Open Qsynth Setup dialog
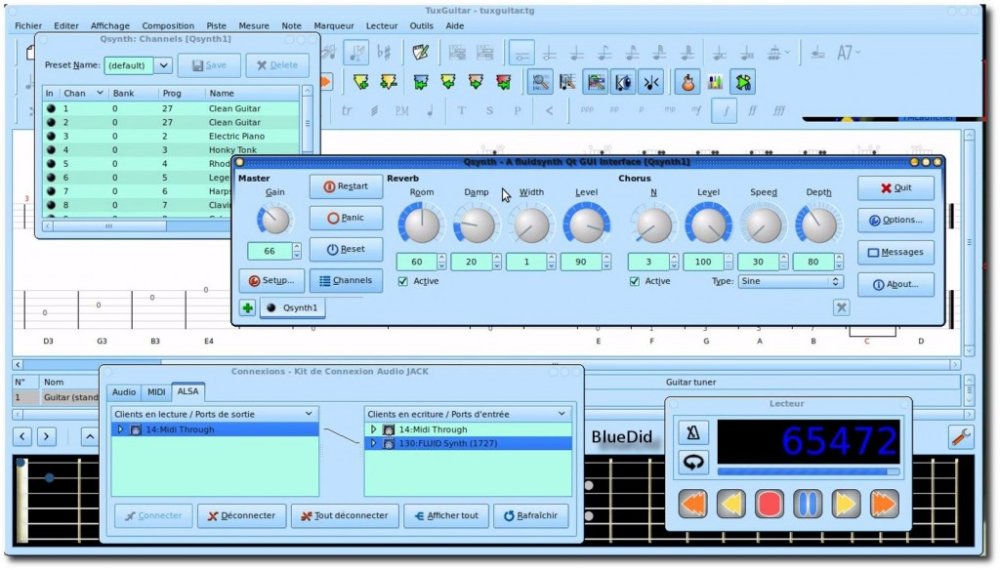The image size is (1000, 570). pos(271,281)
